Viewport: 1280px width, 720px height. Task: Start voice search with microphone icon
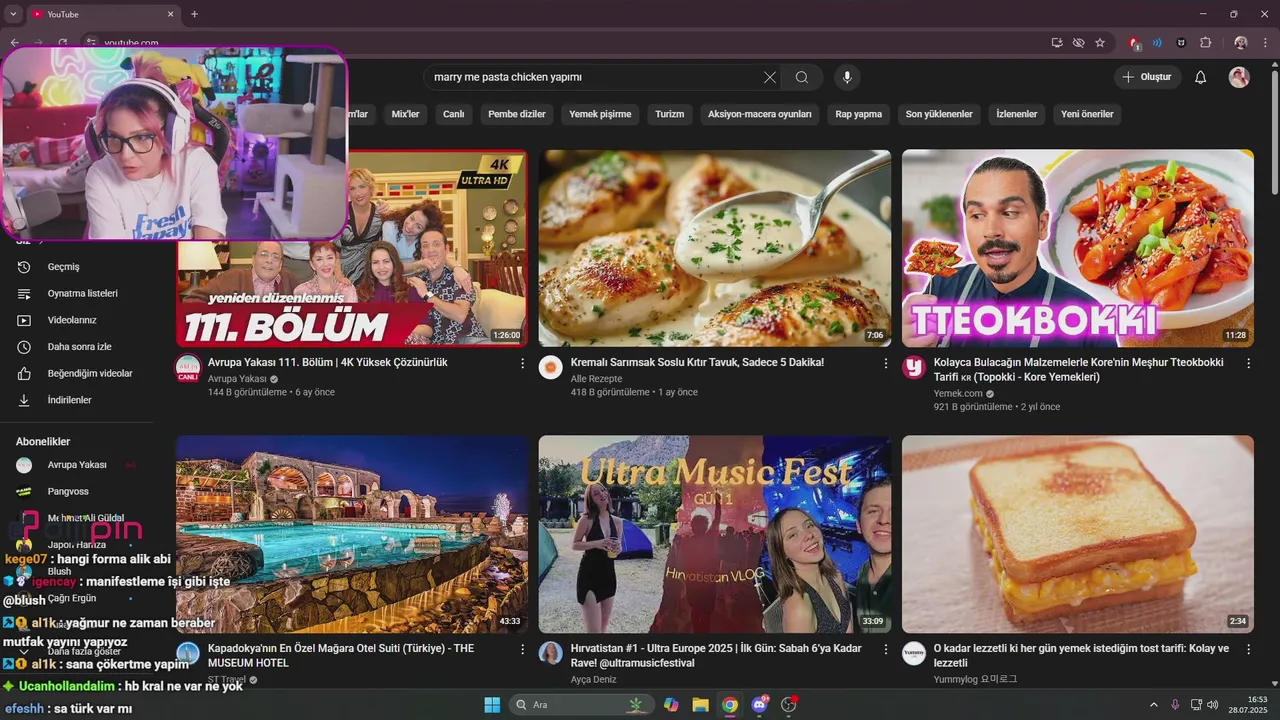pyautogui.click(x=847, y=77)
